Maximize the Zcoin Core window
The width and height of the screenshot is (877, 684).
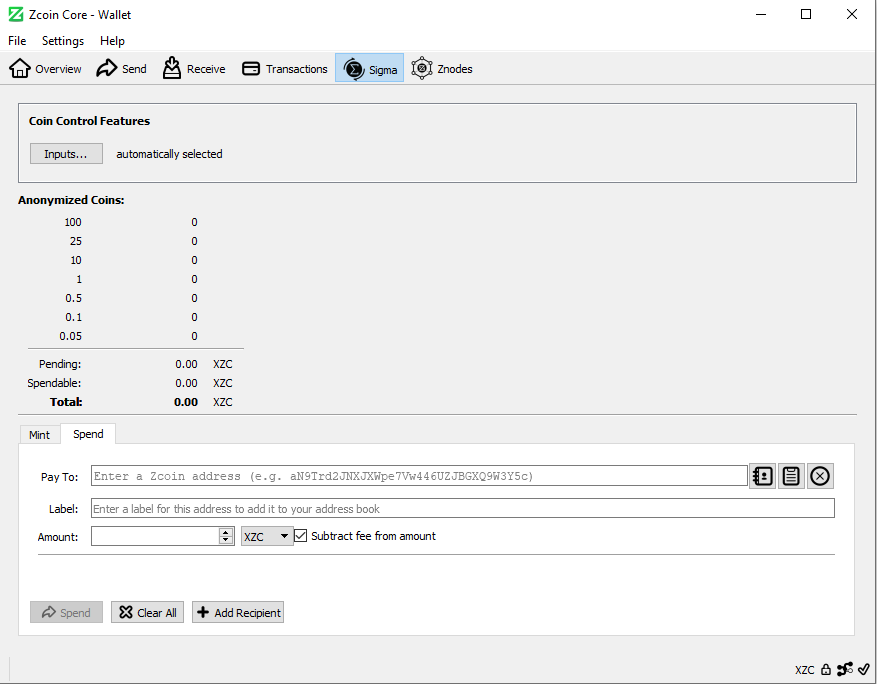[806, 14]
